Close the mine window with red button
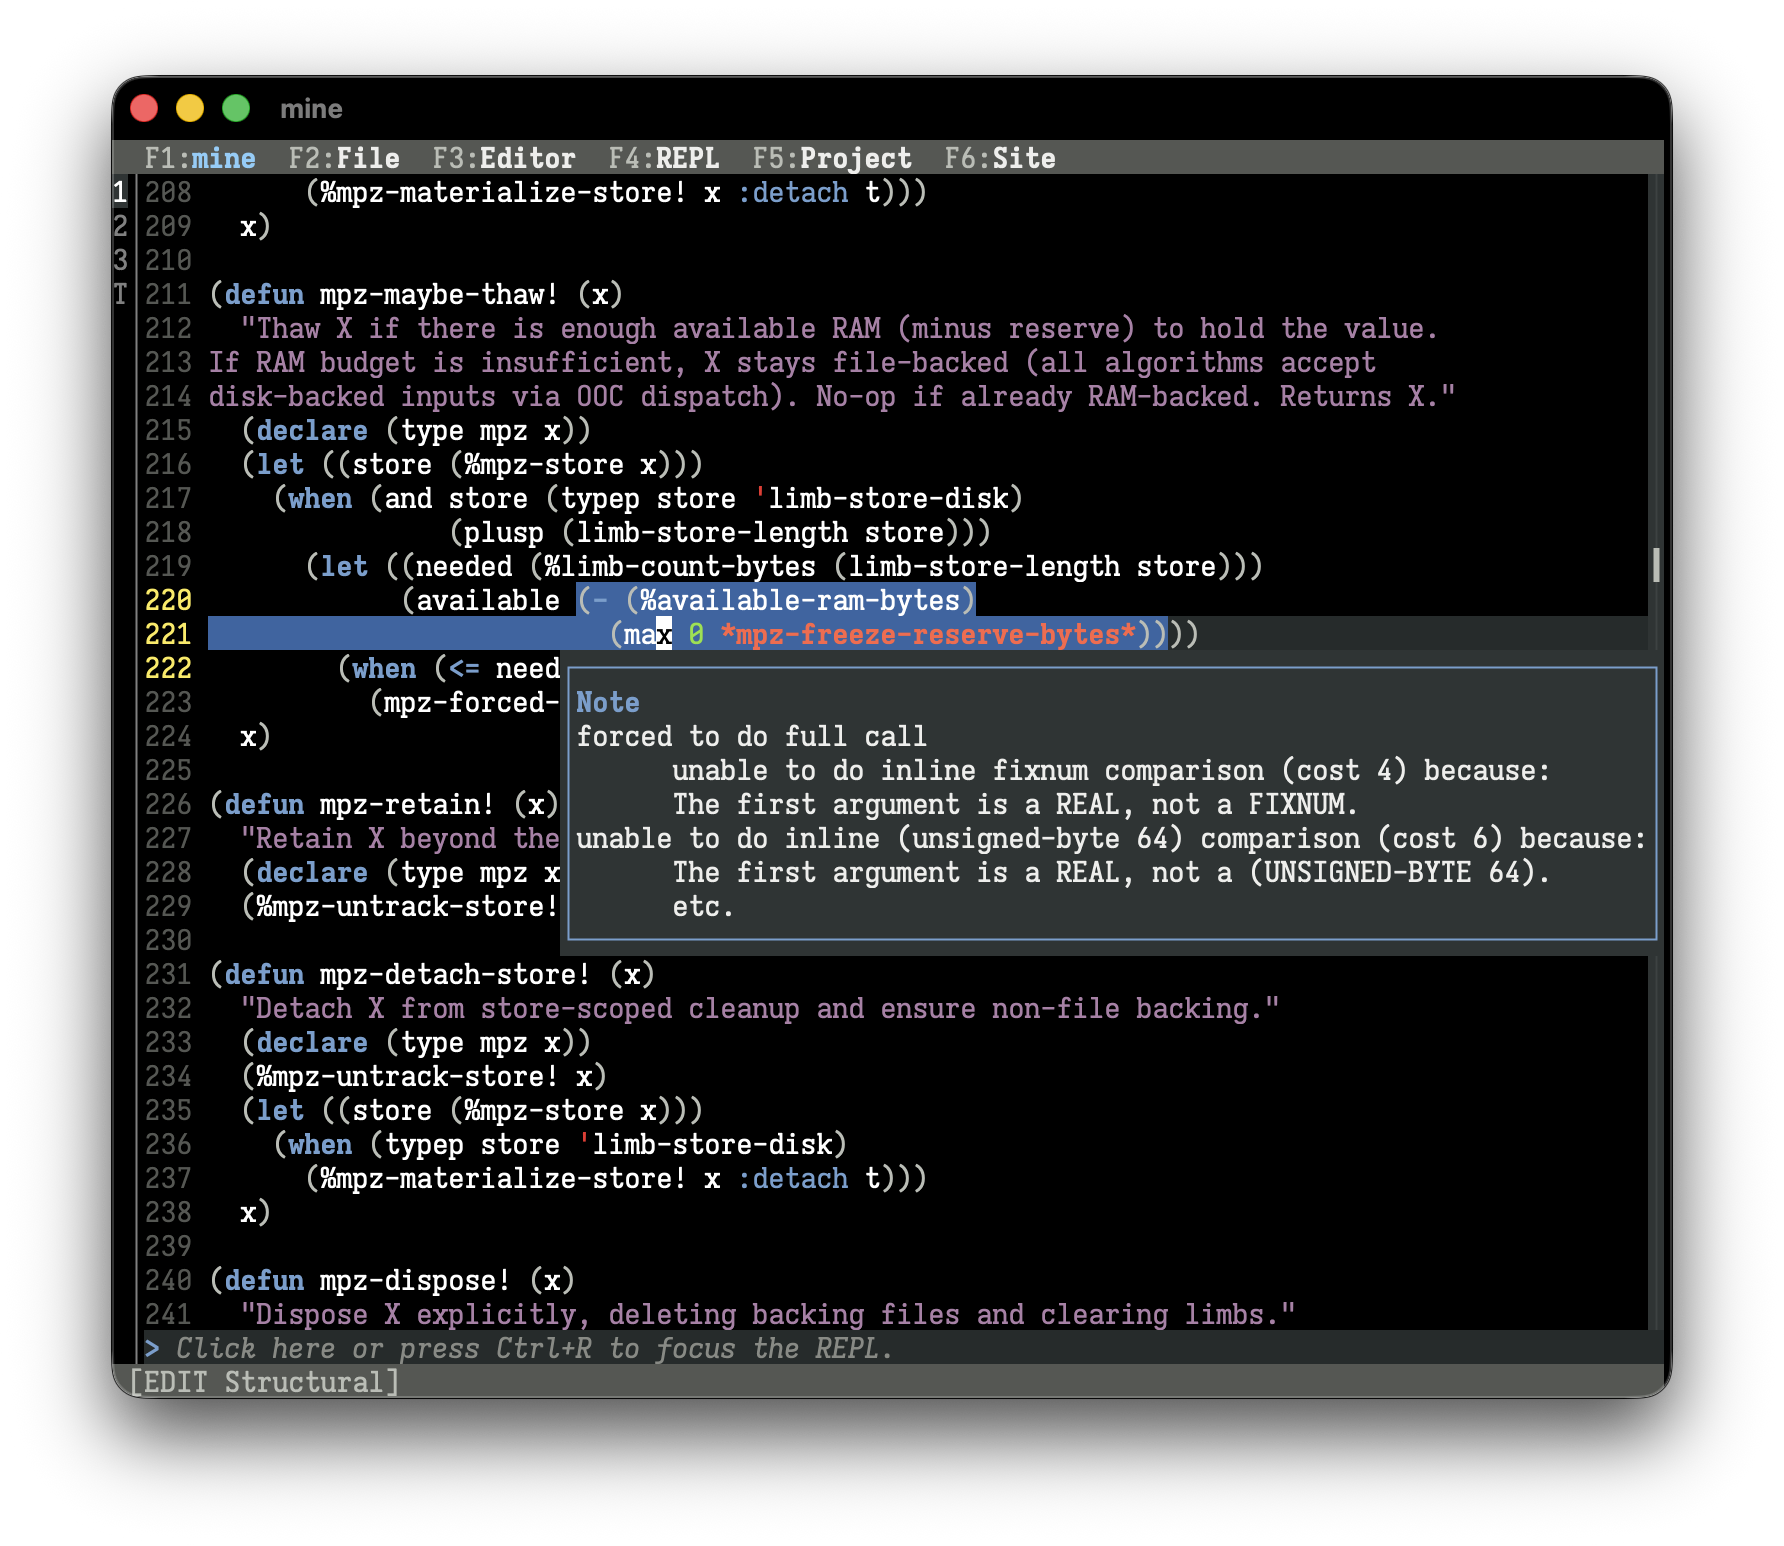This screenshot has width=1784, height=1546. pyautogui.click(x=144, y=108)
